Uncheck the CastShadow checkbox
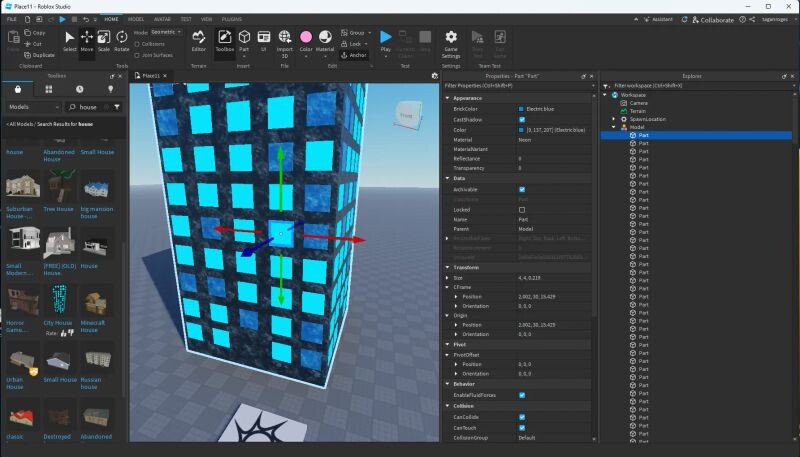This screenshot has height=457, width=800. [x=522, y=119]
